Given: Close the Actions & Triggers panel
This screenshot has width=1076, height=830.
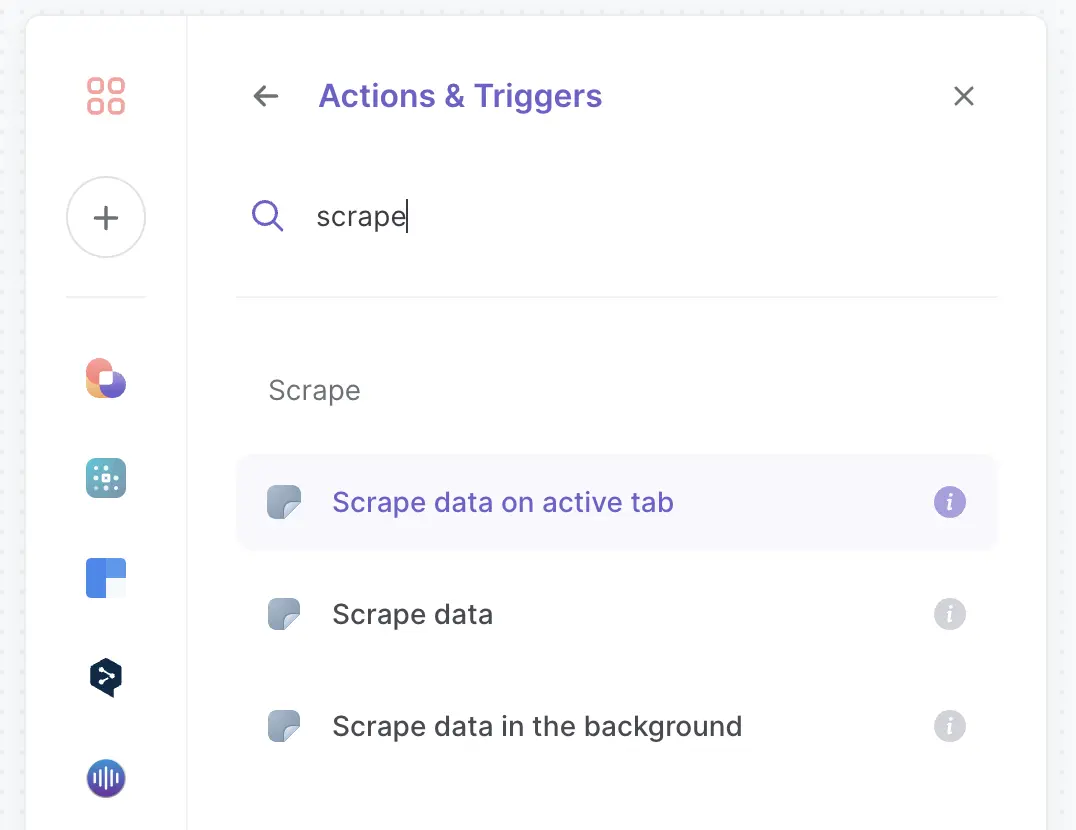Looking at the screenshot, I should click(963, 96).
